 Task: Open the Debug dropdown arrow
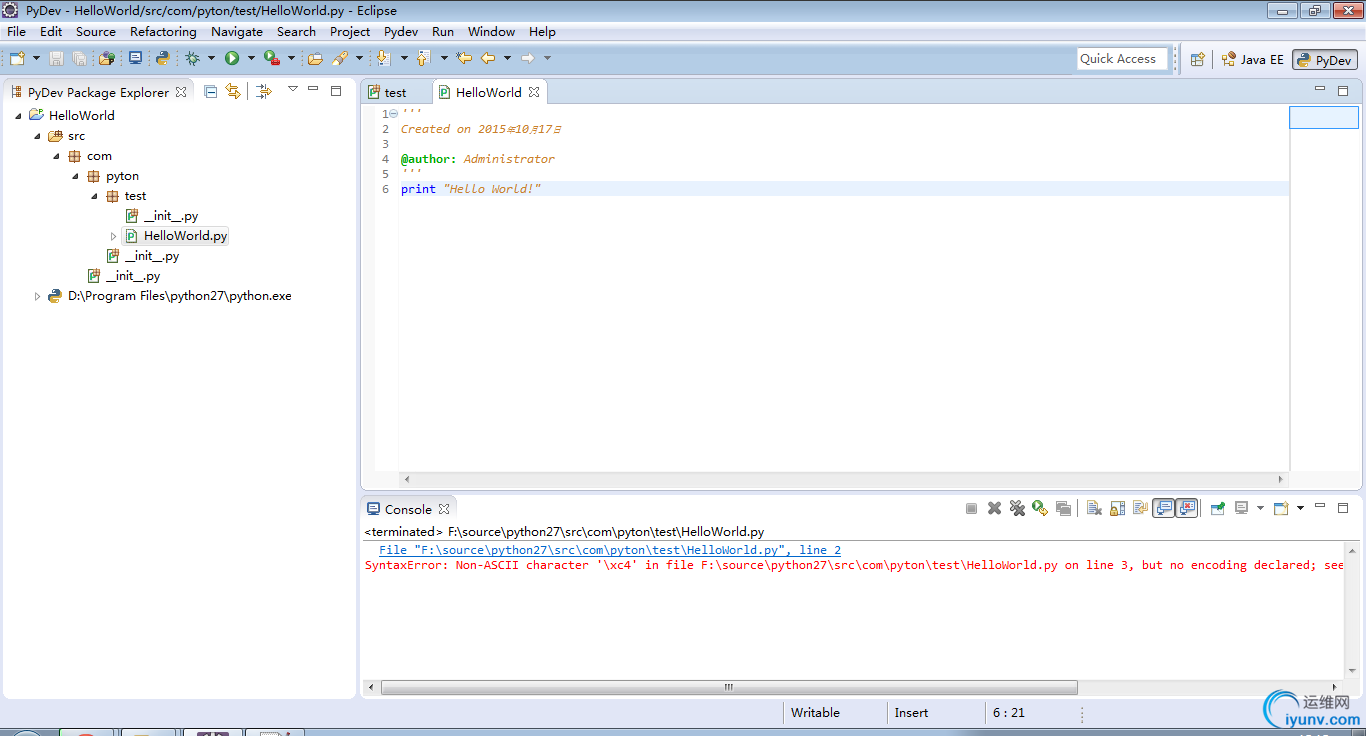pyautogui.click(x=211, y=59)
